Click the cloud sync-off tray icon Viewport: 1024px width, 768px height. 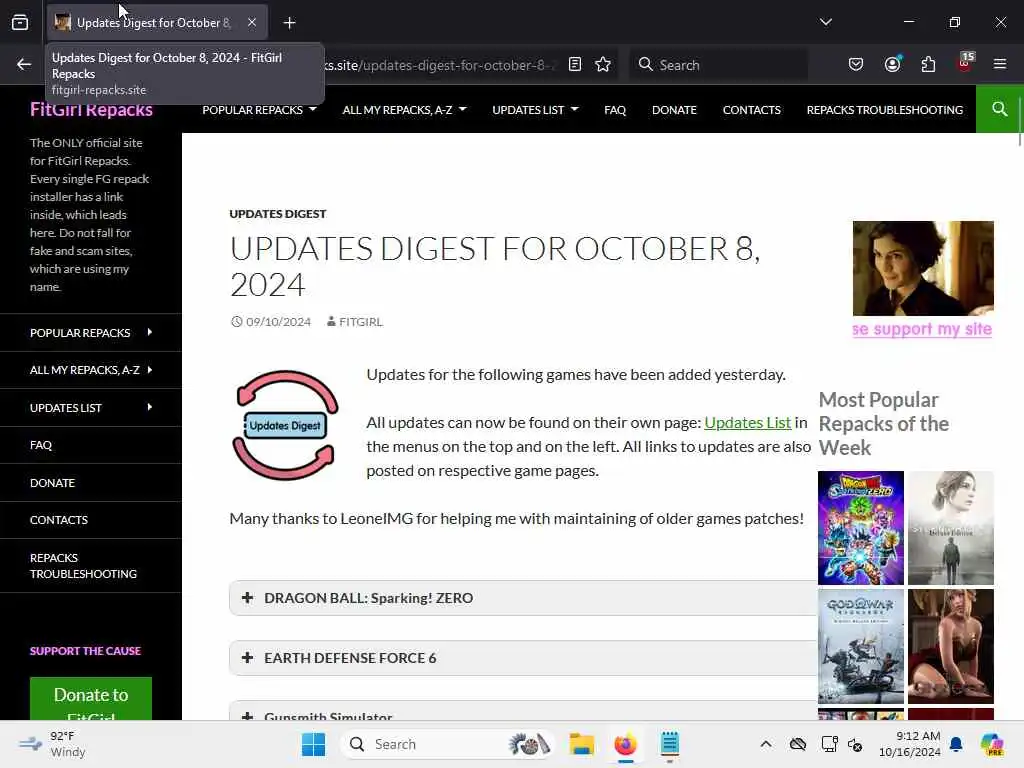pos(797,744)
